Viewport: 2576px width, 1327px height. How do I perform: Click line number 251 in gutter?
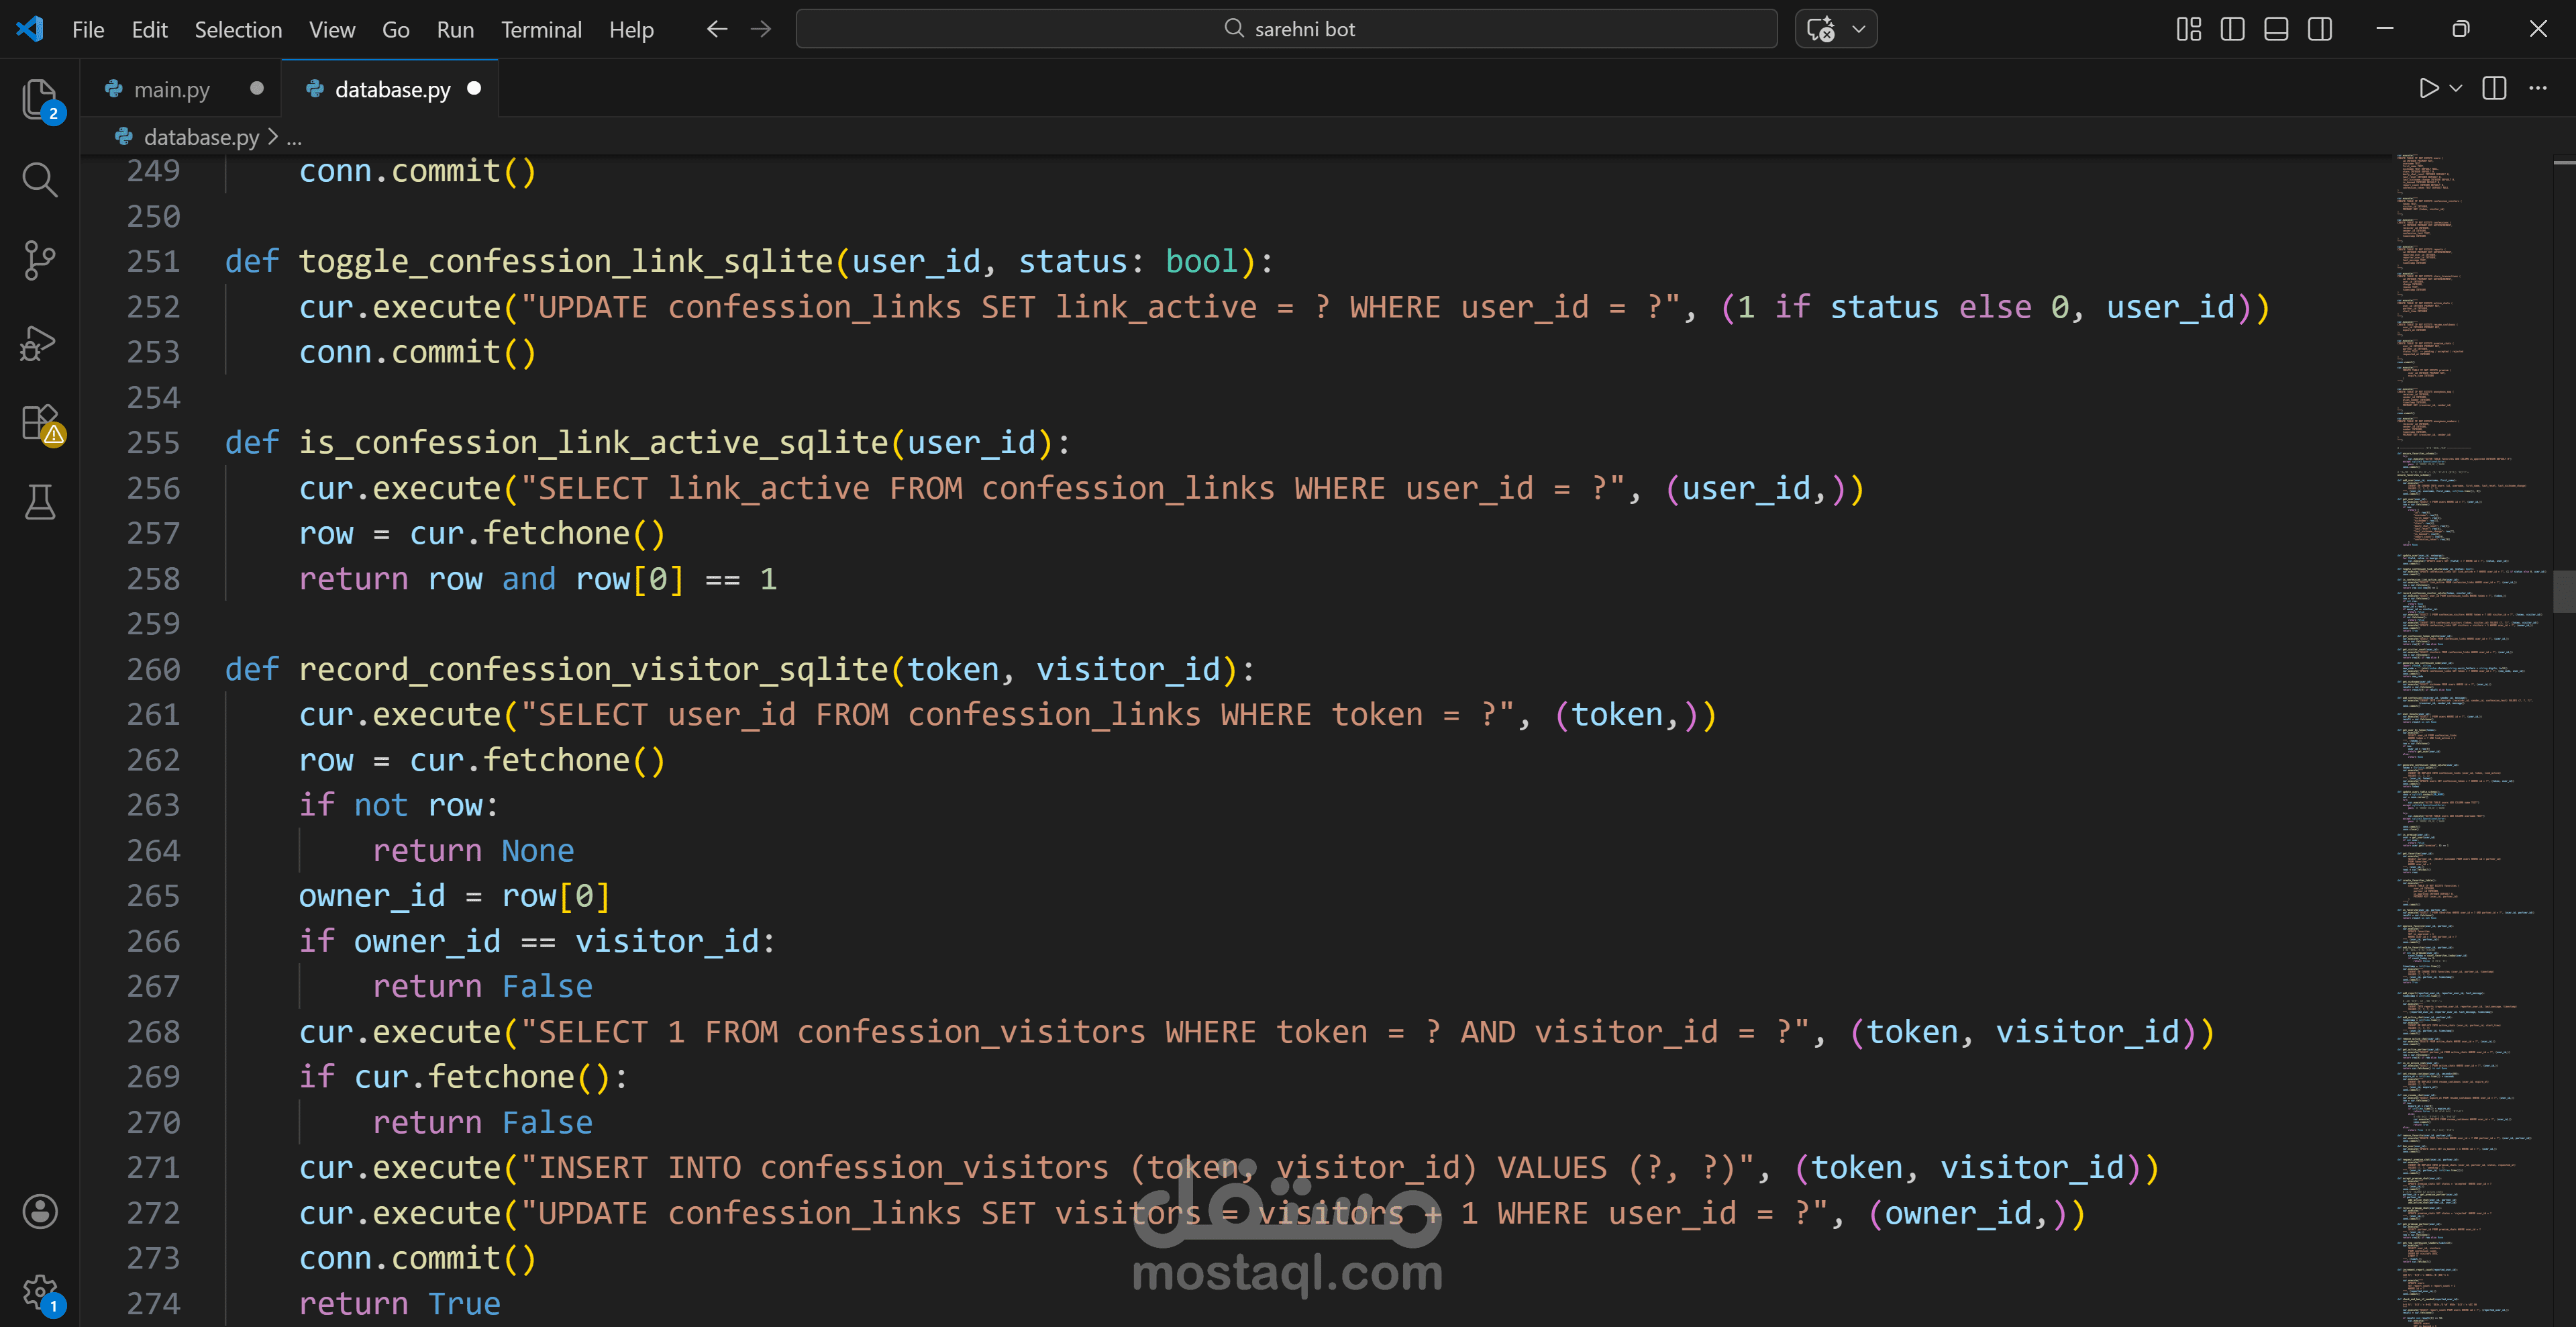pyautogui.click(x=153, y=262)
